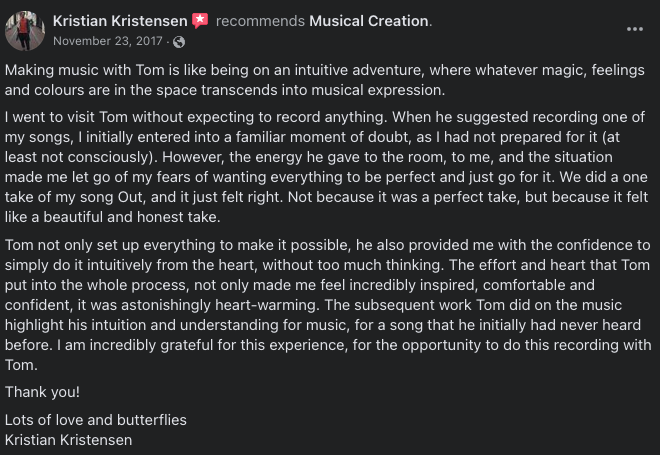Open the November 23, 2017 post timestamp
The height and width of the screenshot is (455, 660).
[x=109, y=42]
